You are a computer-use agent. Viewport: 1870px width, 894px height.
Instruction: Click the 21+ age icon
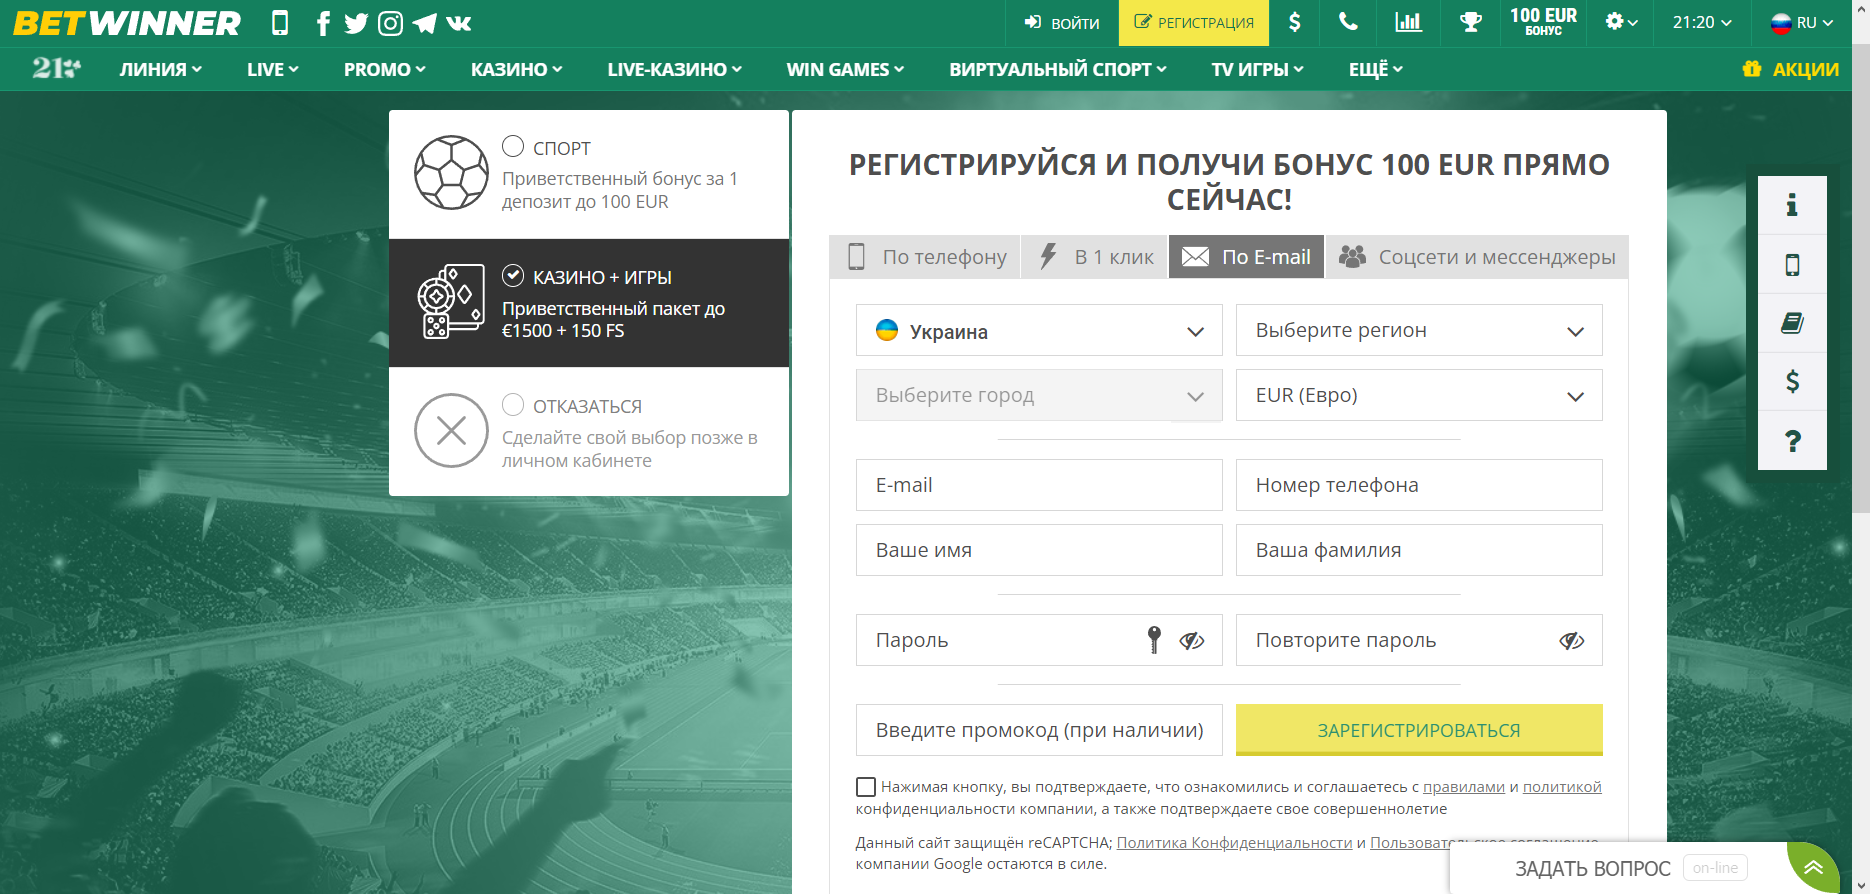pos(57,68)
